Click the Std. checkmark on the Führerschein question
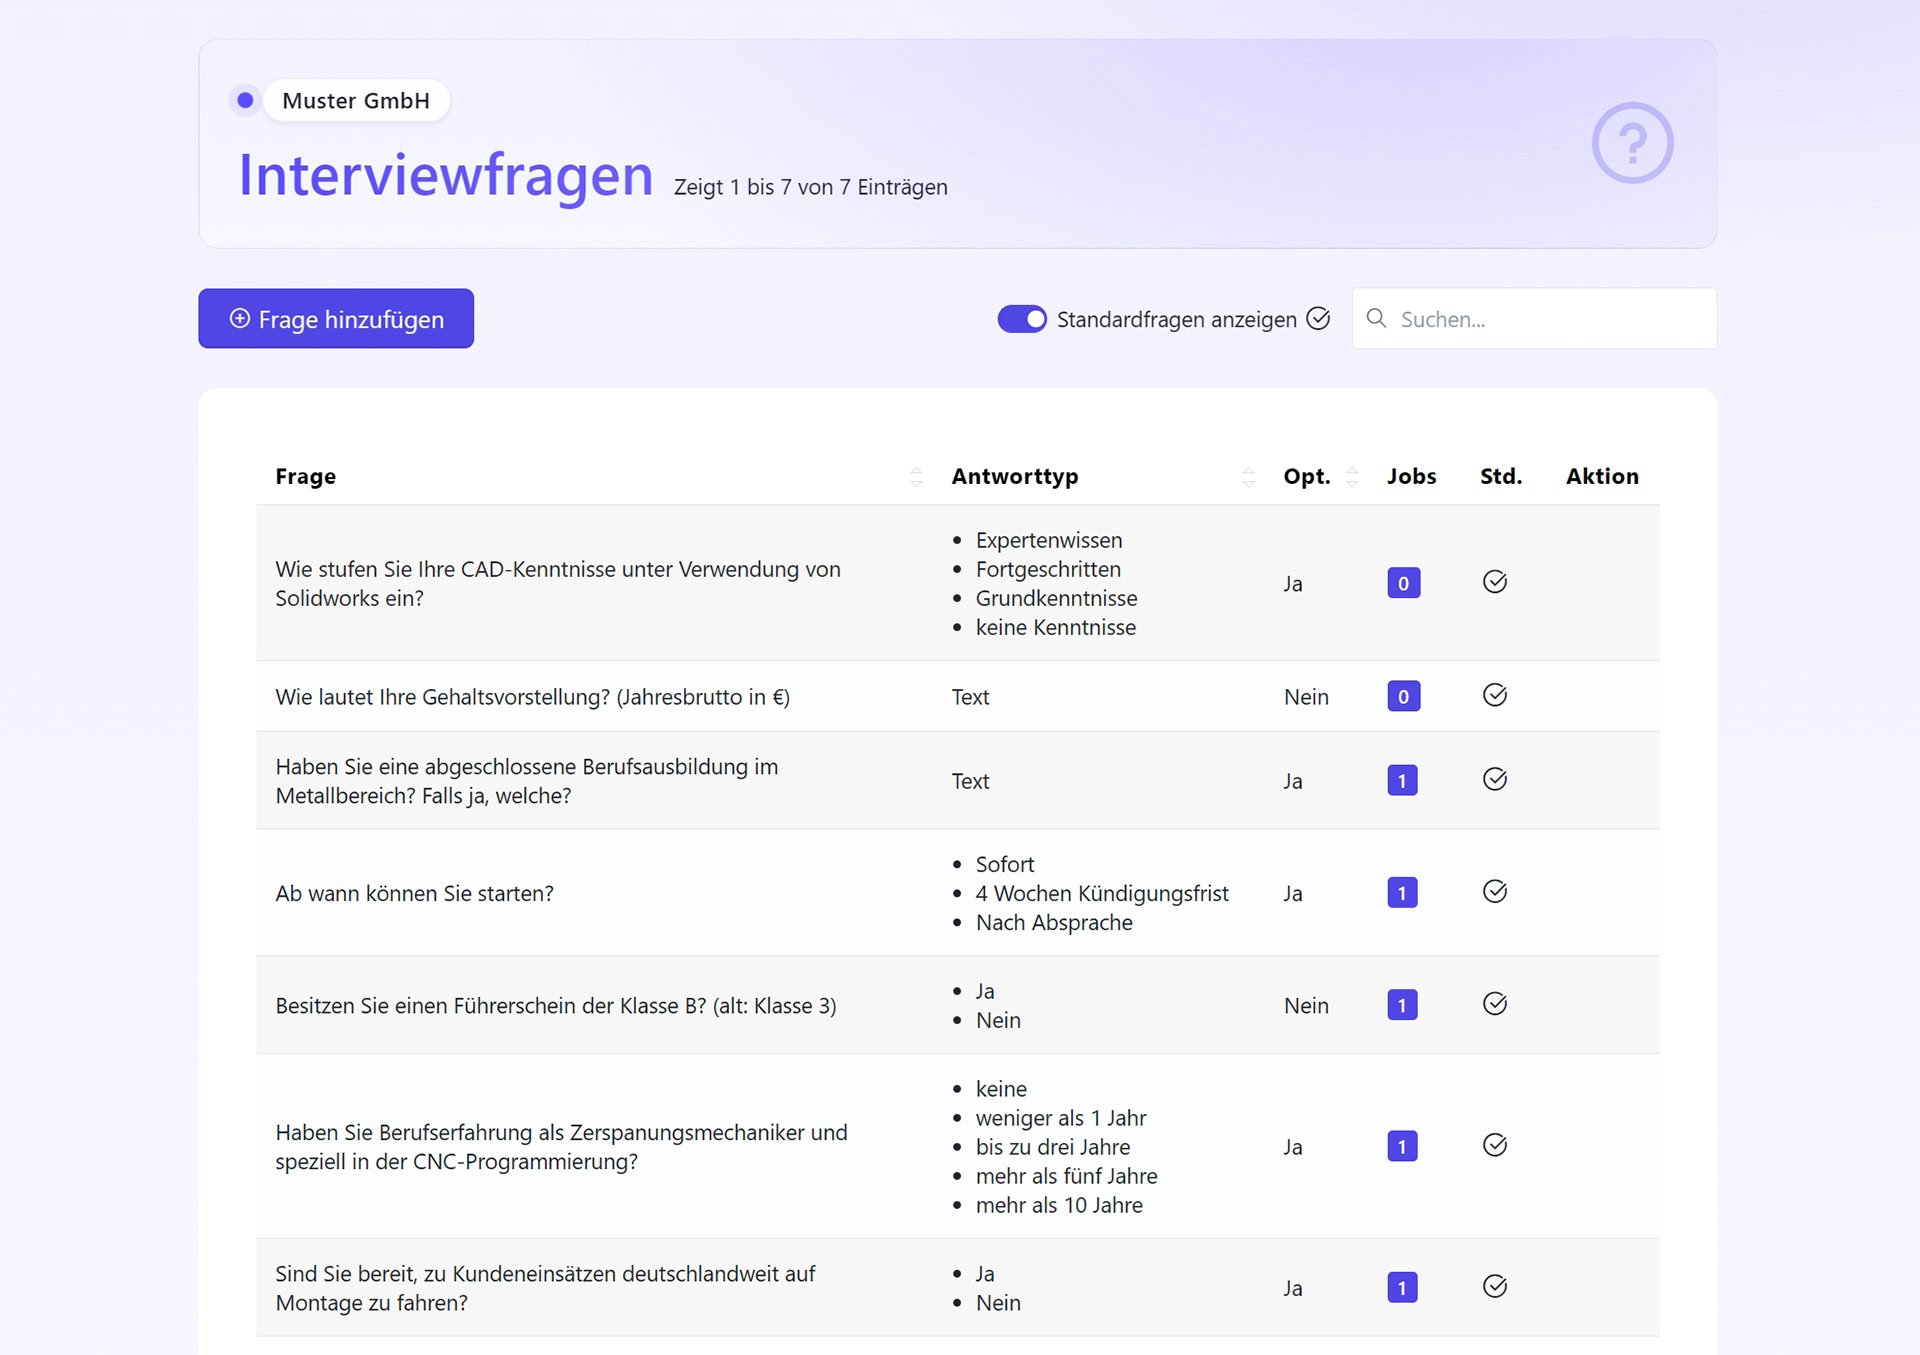The image size is (1920, 1355). point(1495,1004)
